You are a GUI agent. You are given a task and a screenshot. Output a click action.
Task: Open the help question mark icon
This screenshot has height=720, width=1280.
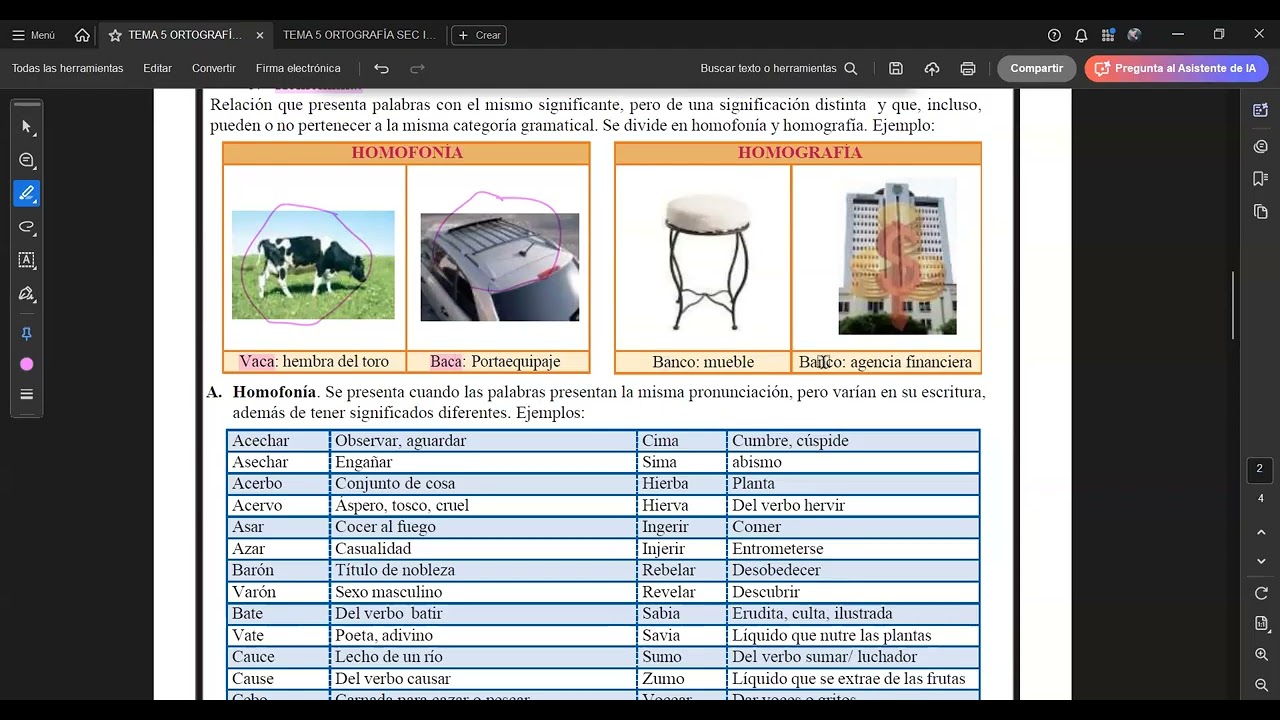click(x=1054, y=35)
